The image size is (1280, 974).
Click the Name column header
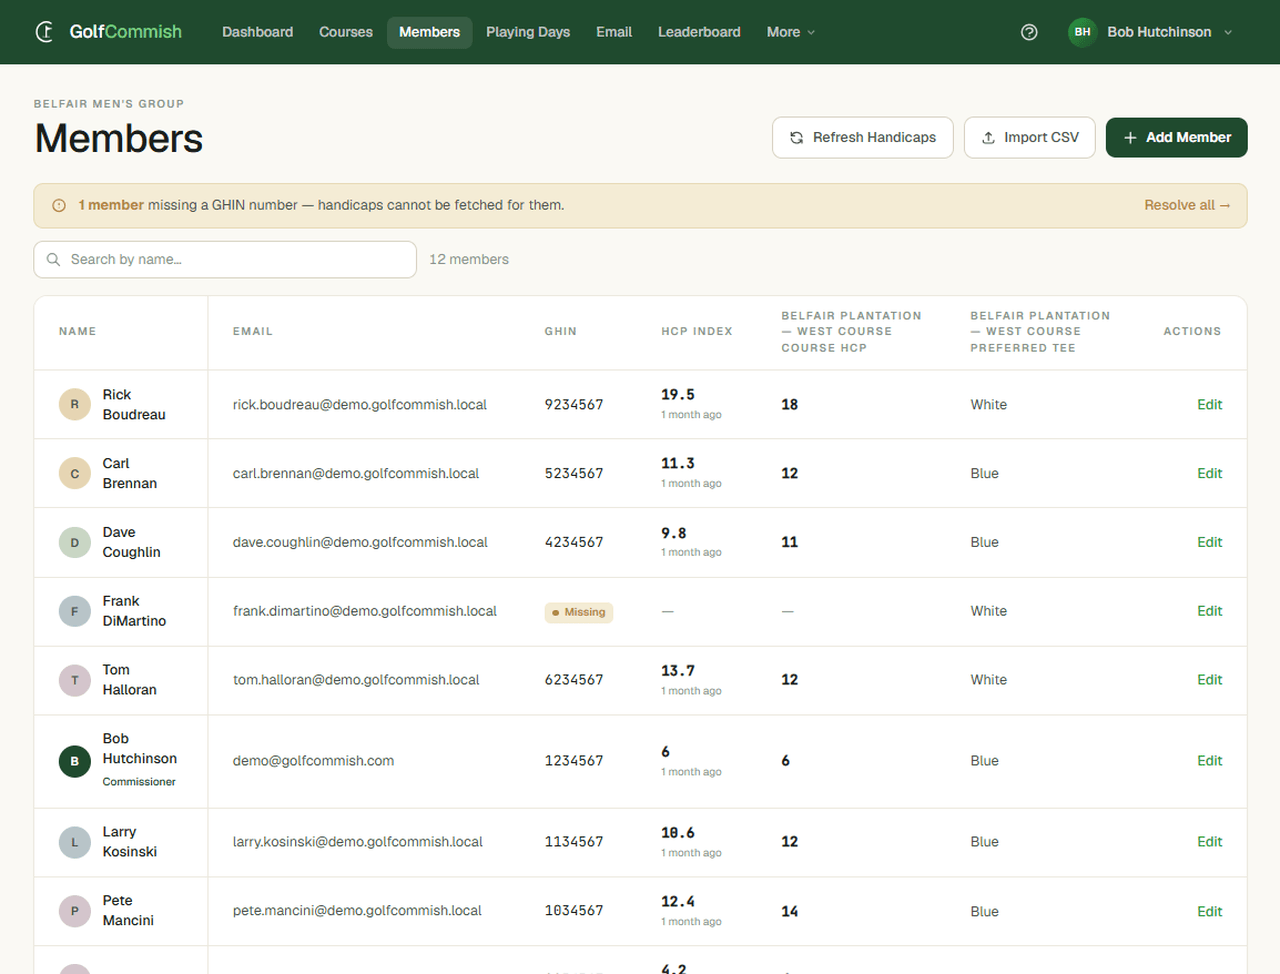coord(78,332)
